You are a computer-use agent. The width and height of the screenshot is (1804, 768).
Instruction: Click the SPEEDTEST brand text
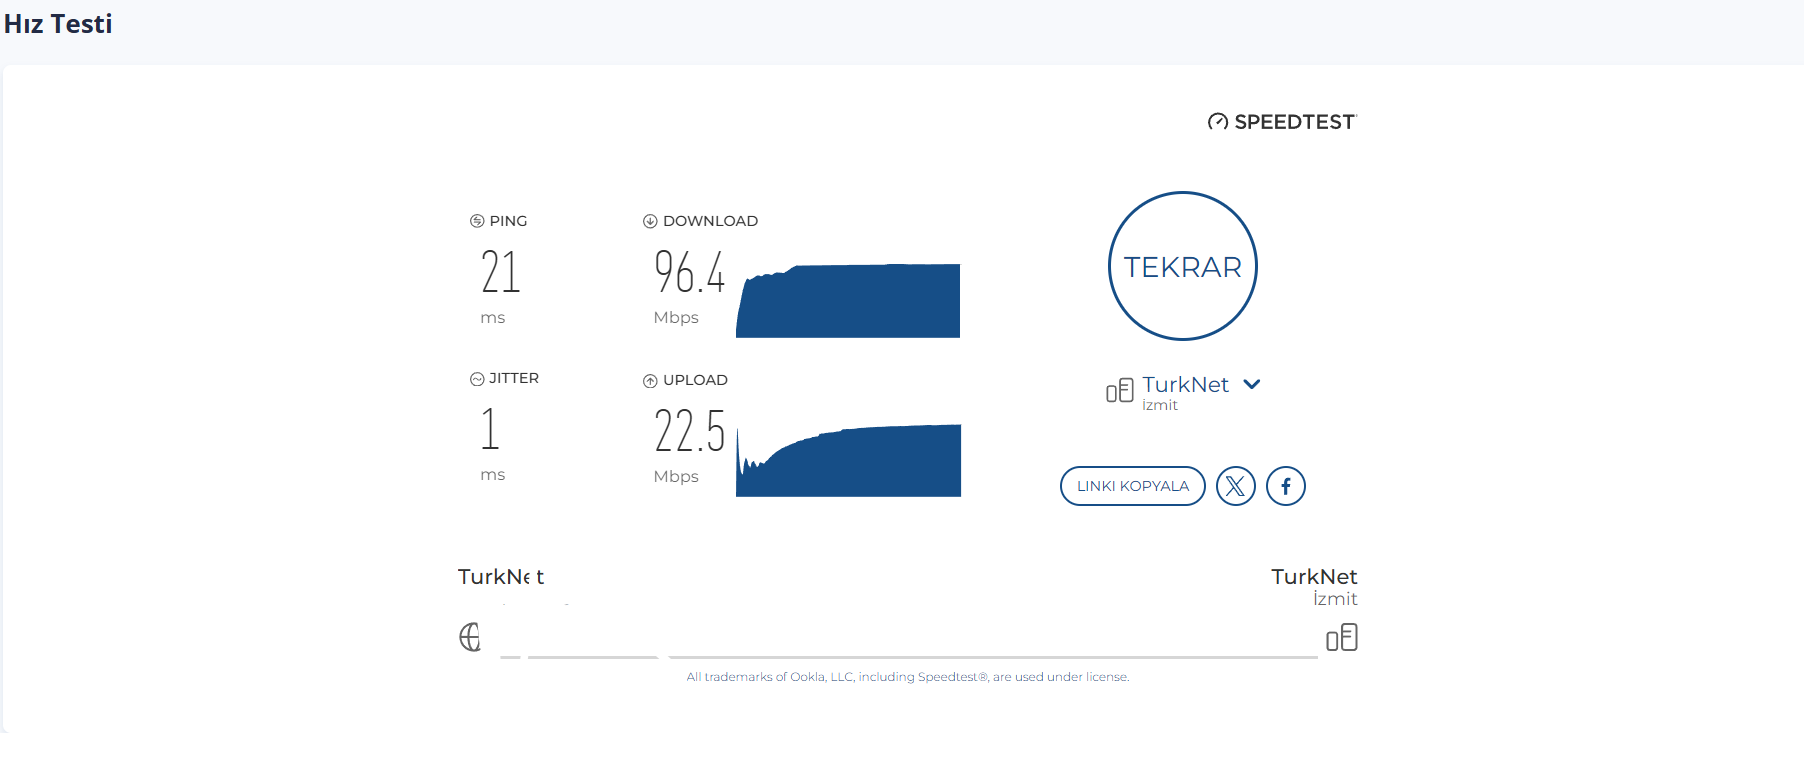(1295, 122)
